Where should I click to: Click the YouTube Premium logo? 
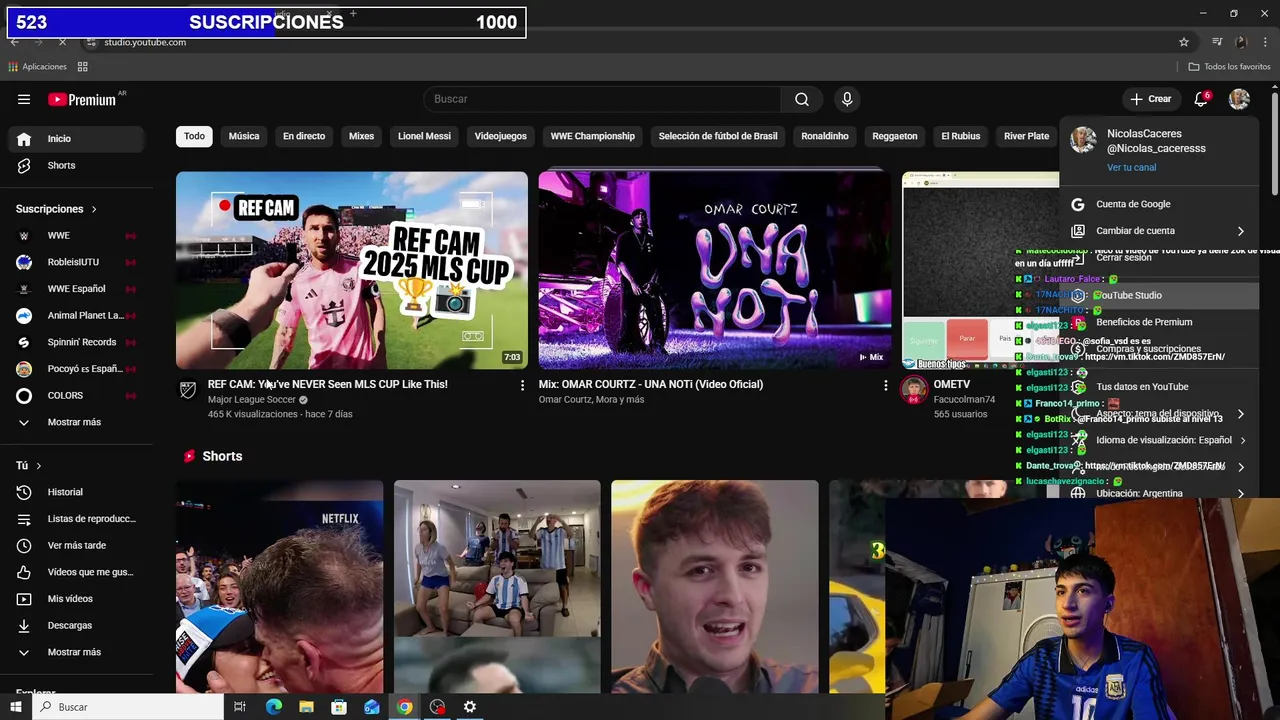tap(82, 99)
